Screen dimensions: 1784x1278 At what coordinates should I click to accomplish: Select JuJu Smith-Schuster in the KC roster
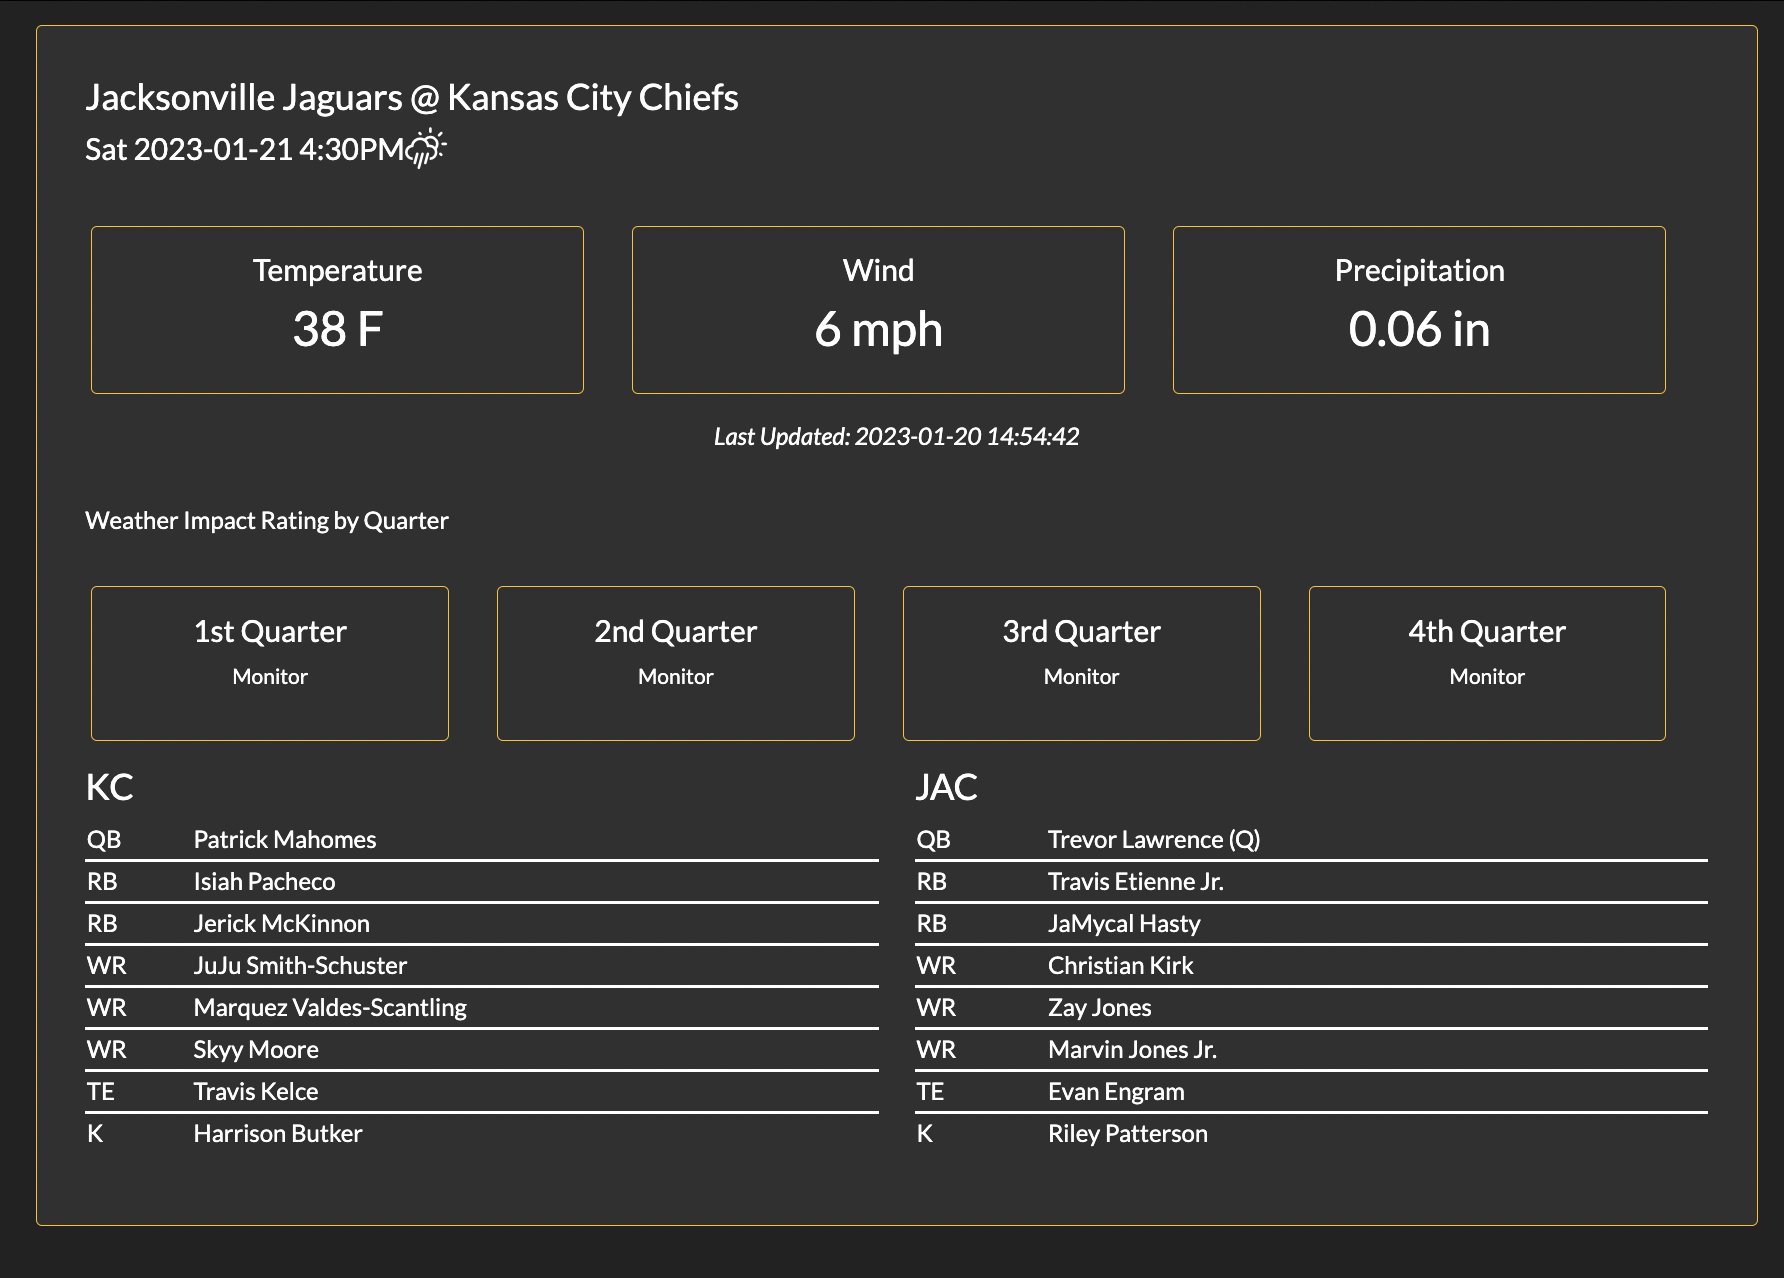coord(300,965)
